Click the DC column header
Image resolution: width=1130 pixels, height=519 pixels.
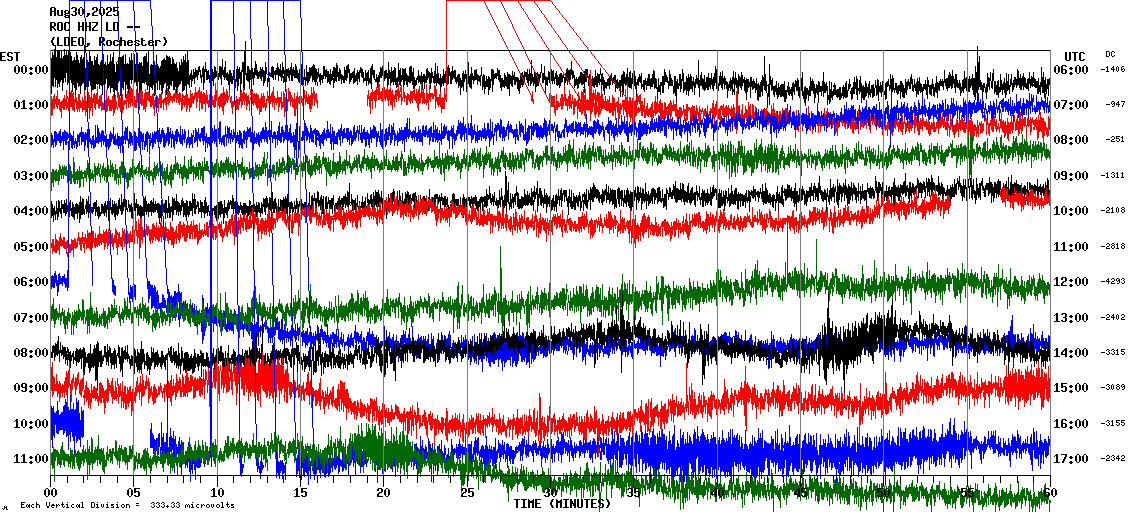pos(1110,54)
